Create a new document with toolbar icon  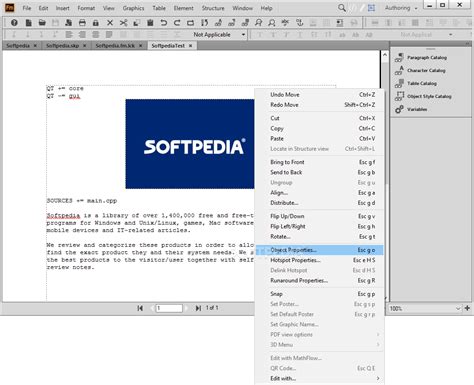click(29, 23)
